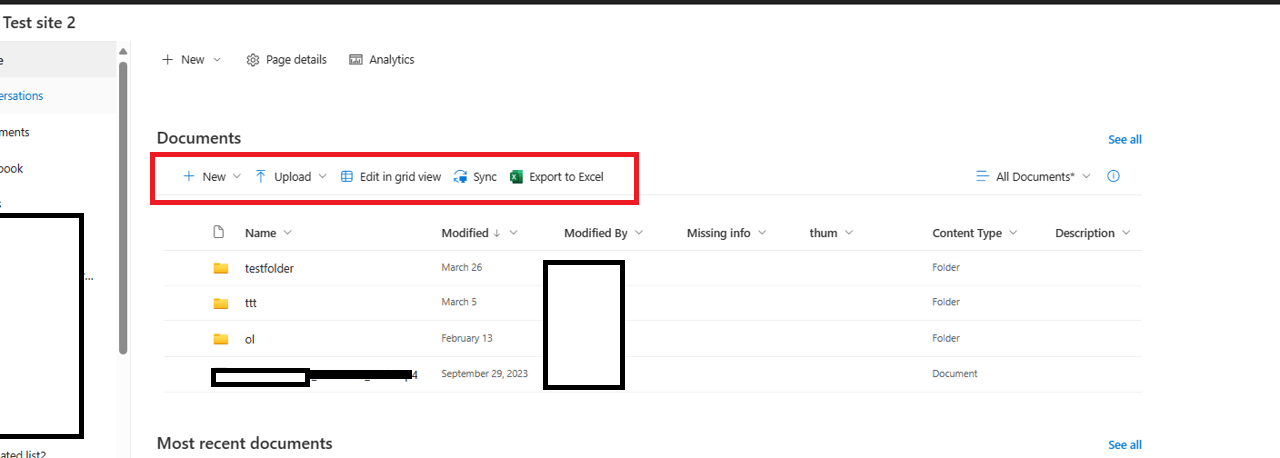Click Page details command
The width and height of the screenshot is (1280, 458).
pyautogui.click(x=287, y=60)
